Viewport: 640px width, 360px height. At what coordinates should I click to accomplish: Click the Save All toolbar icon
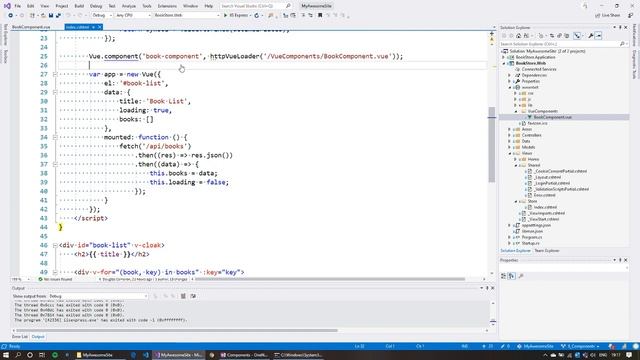(x=58, y=15)
